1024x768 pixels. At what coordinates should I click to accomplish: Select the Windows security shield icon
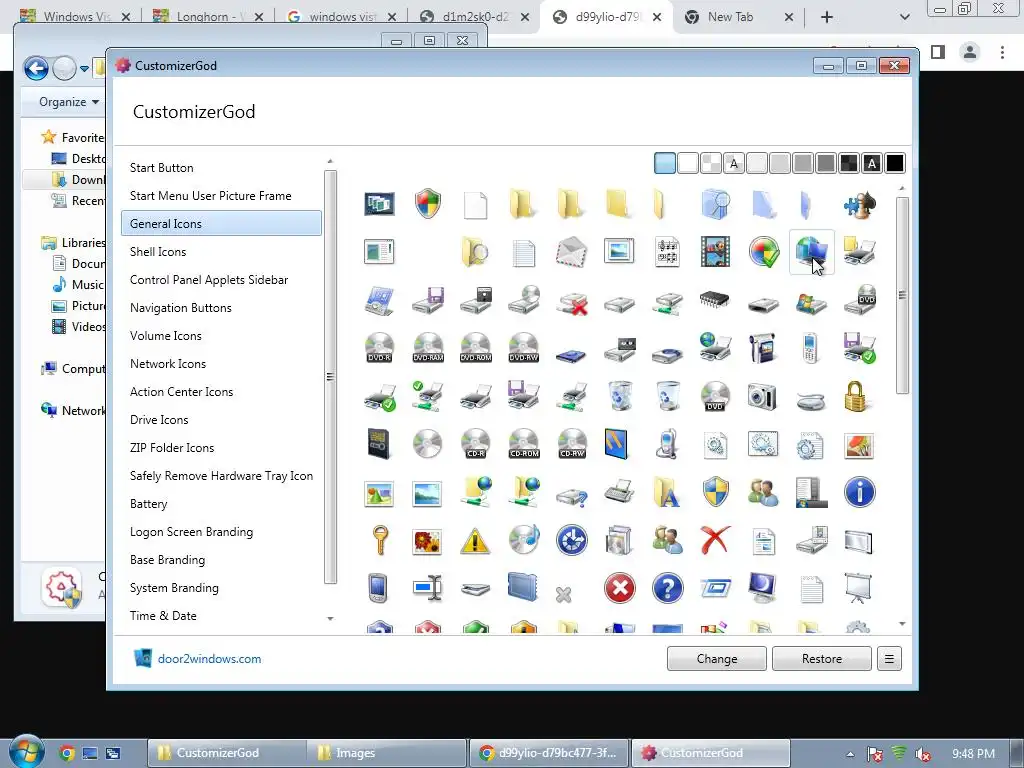[x=428, y=204]
